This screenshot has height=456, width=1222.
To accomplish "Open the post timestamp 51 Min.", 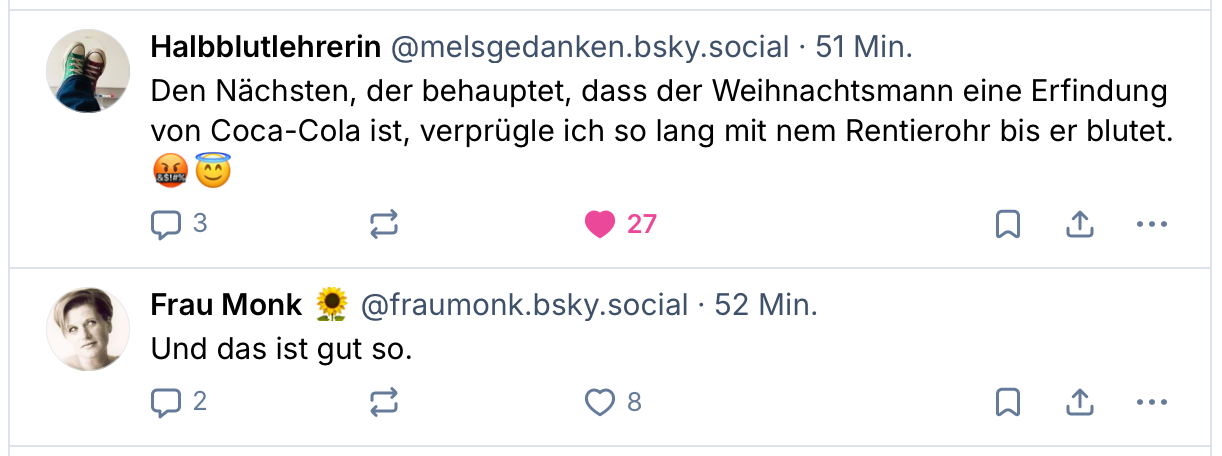I will [864, 47].
